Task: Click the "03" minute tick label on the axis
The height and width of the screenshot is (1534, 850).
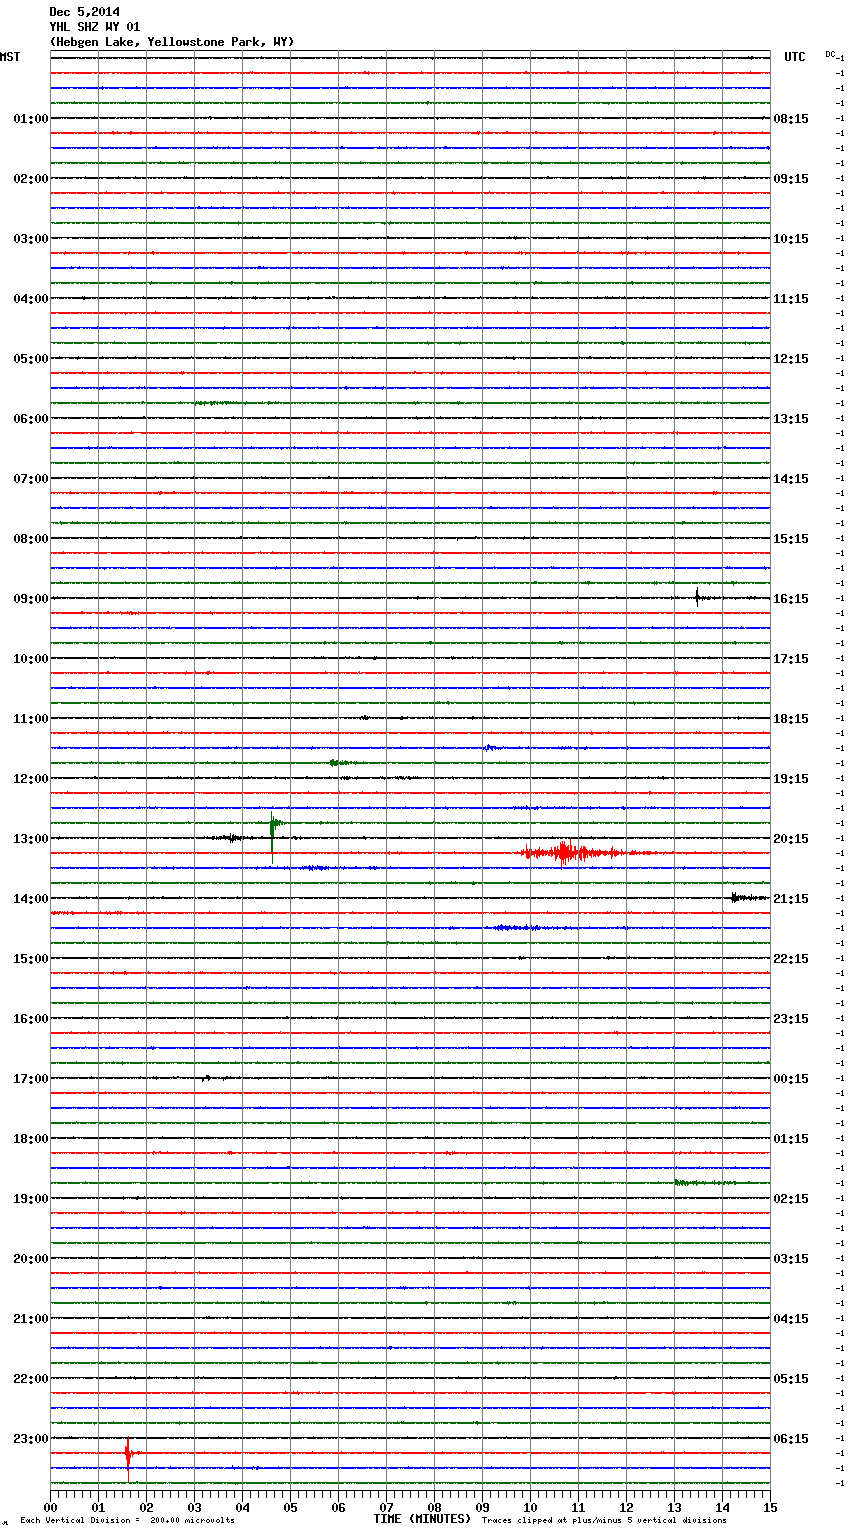Action: coord(194,1508)
